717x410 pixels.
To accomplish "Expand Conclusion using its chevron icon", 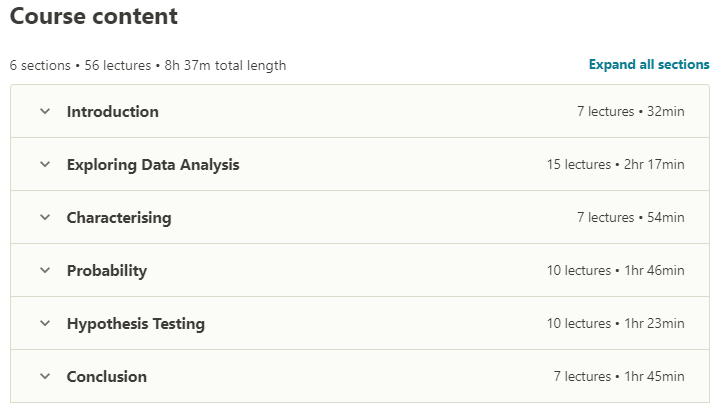I will coord(44,377).
